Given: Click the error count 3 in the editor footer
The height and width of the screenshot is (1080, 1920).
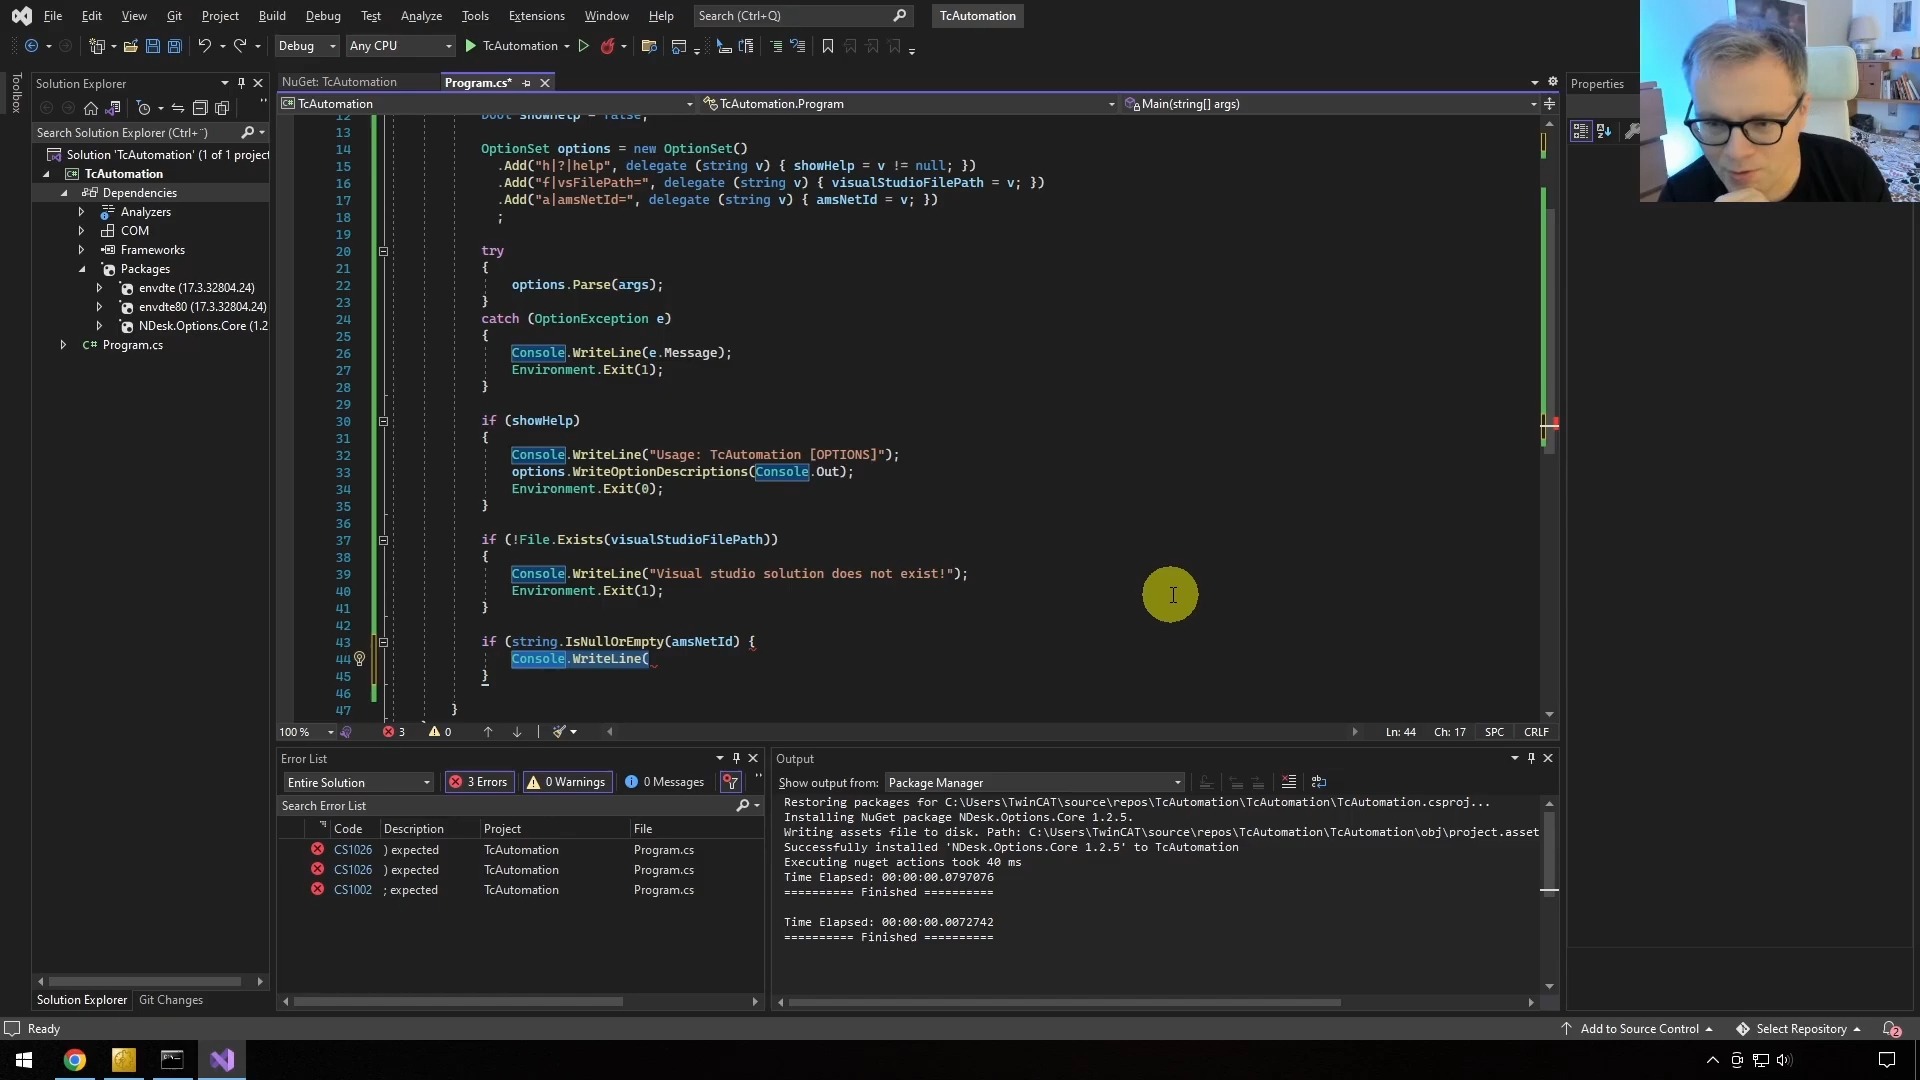Looking at the screenshot, I should click(x=394, y=732).
